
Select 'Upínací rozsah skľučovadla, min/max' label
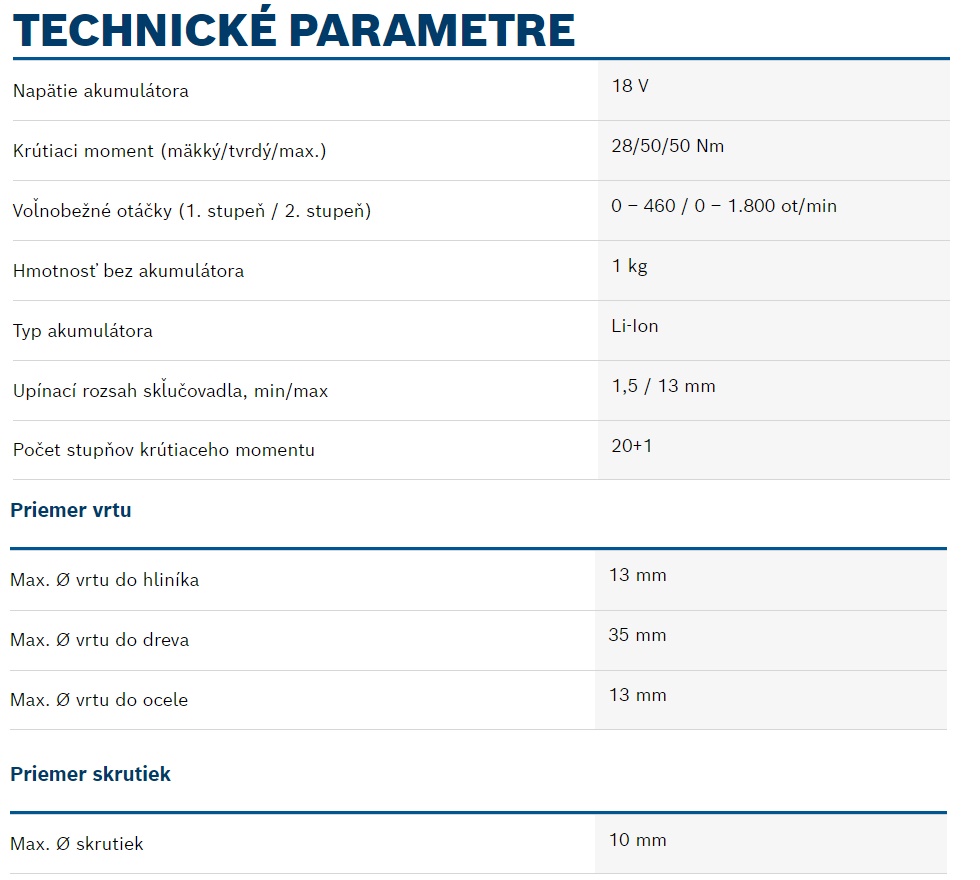click(x=170, y=391)
